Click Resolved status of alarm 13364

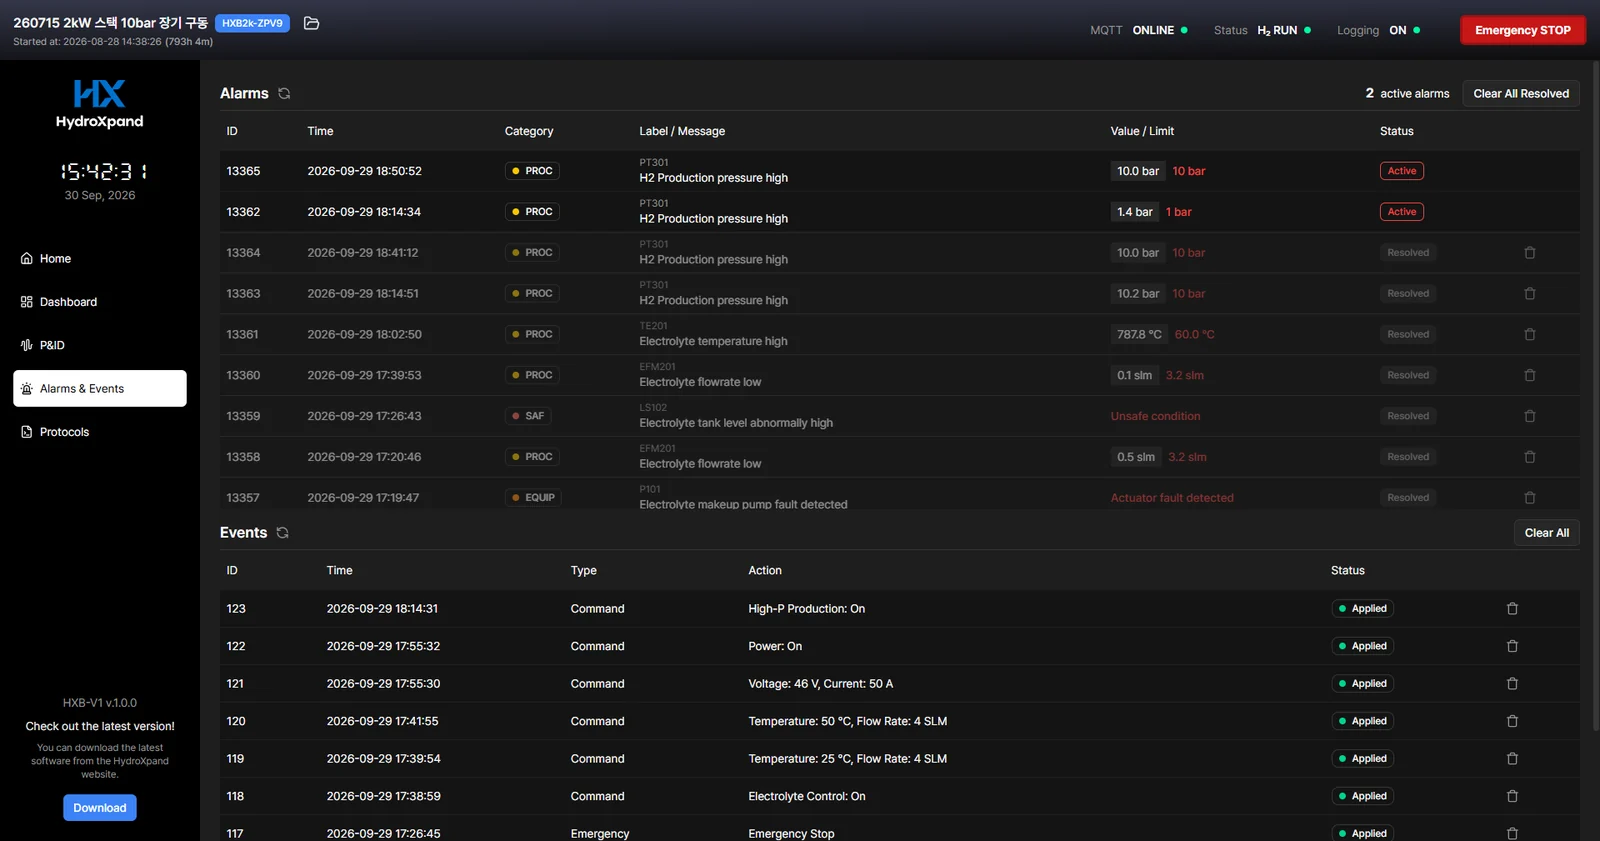click(x=1408, y=253)
